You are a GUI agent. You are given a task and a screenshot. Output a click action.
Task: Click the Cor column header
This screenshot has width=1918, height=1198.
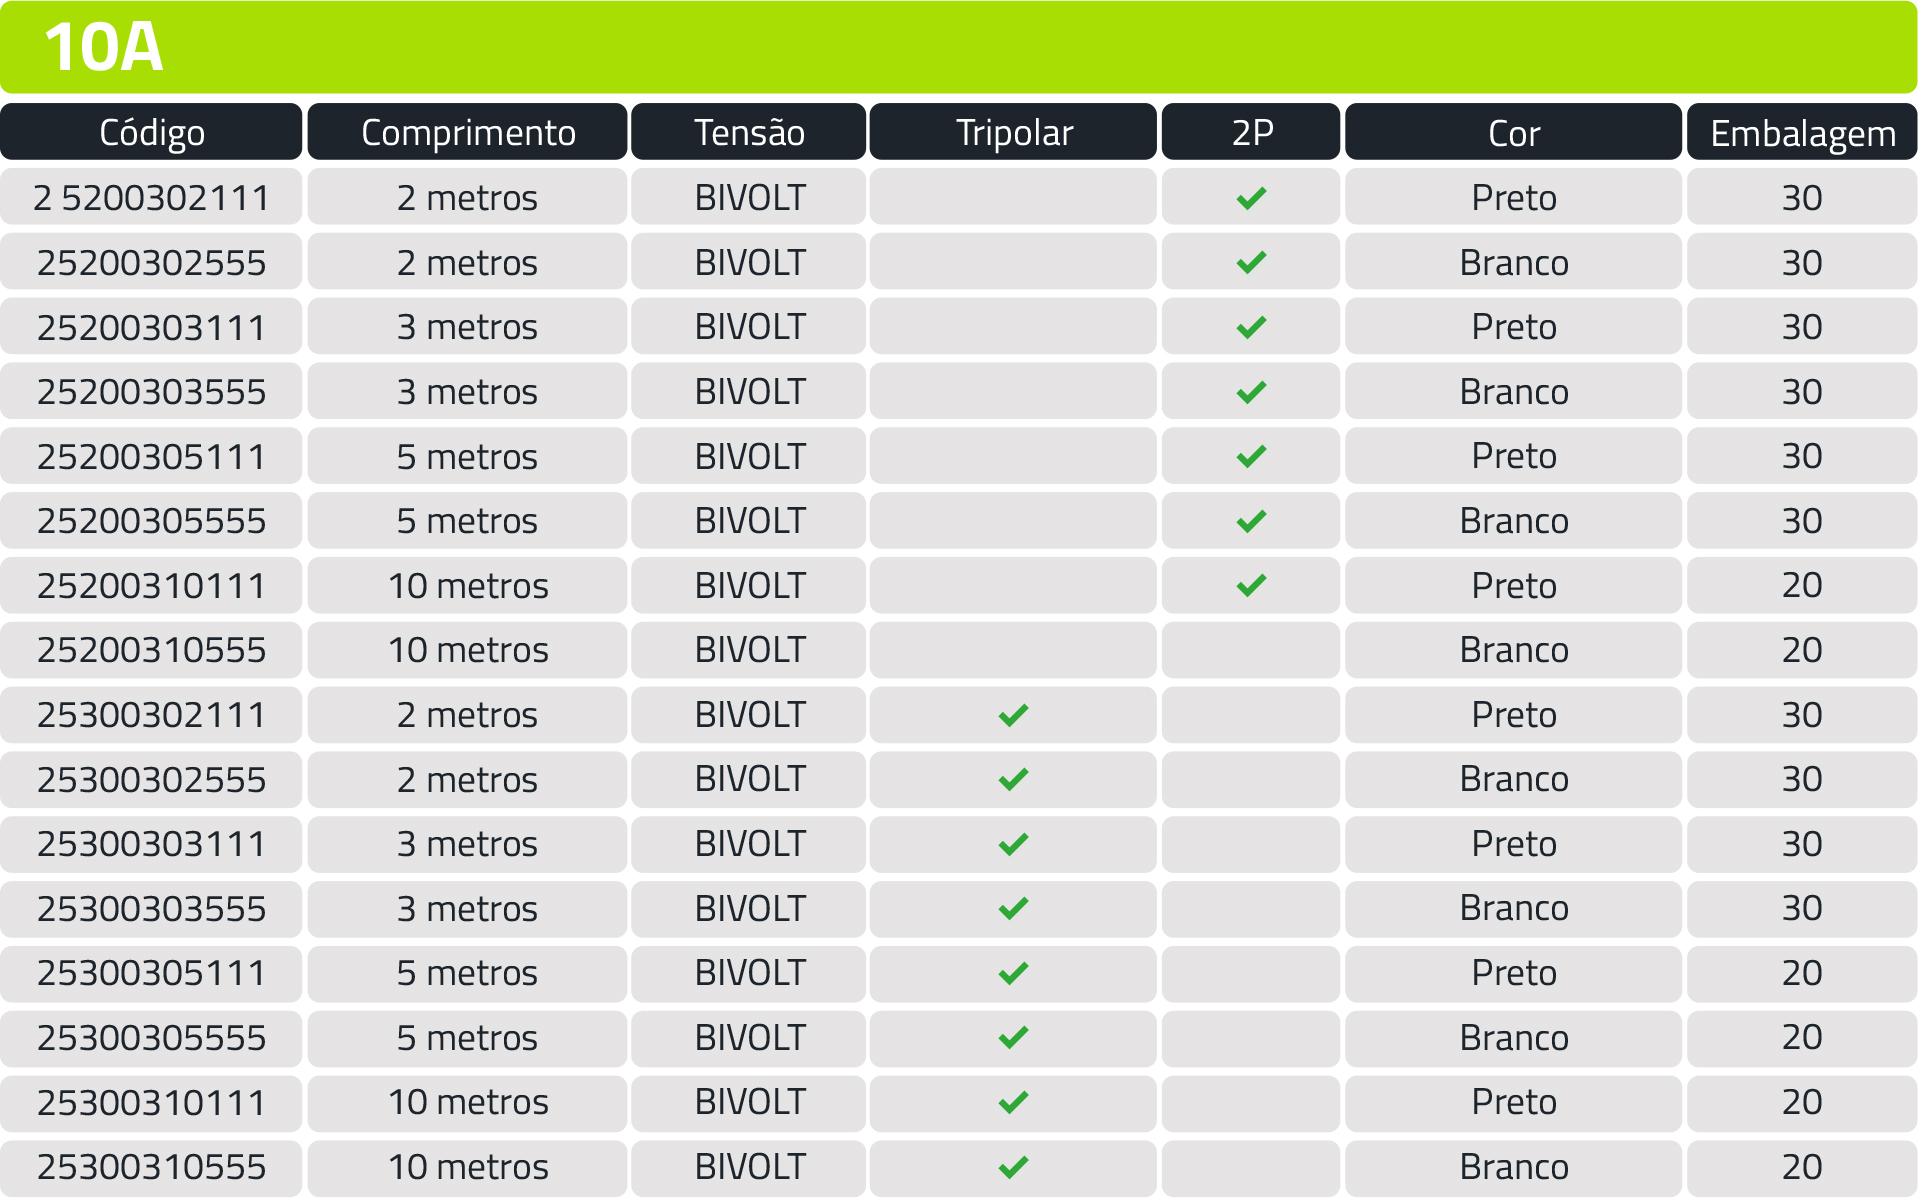coord(1513,132)
